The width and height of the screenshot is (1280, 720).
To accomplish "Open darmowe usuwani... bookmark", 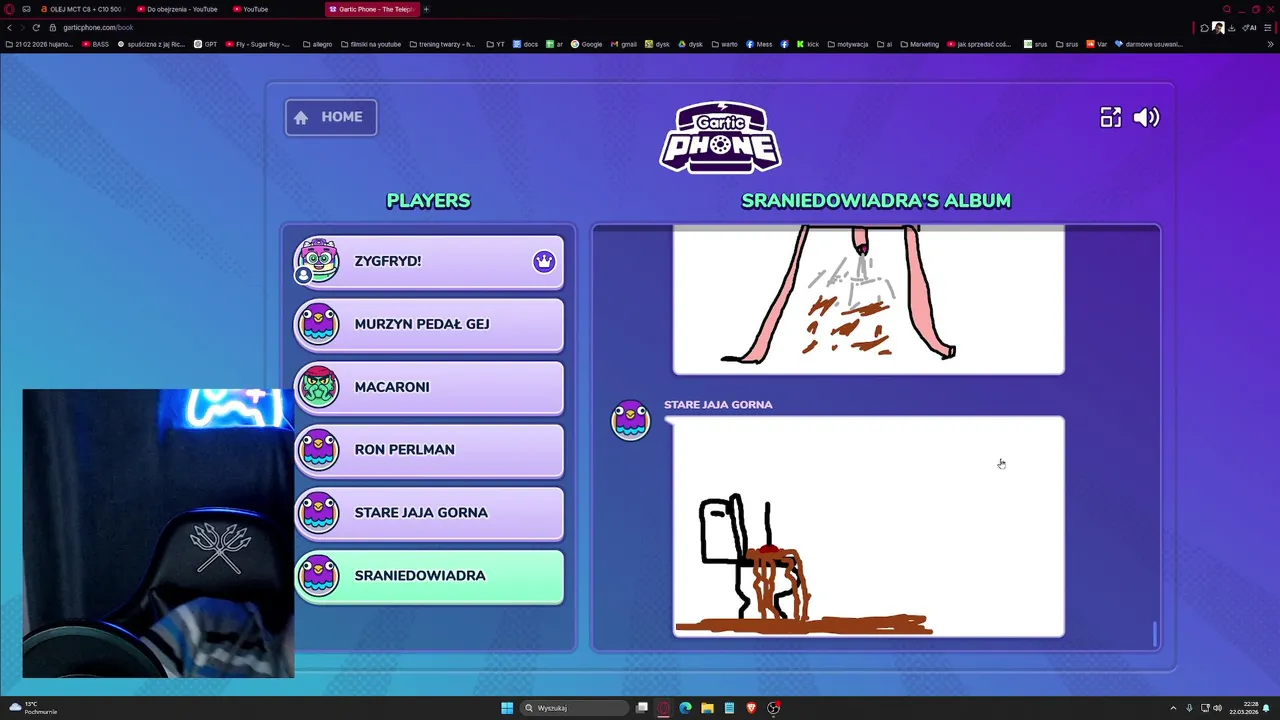I will click(x=1148, y=44).
